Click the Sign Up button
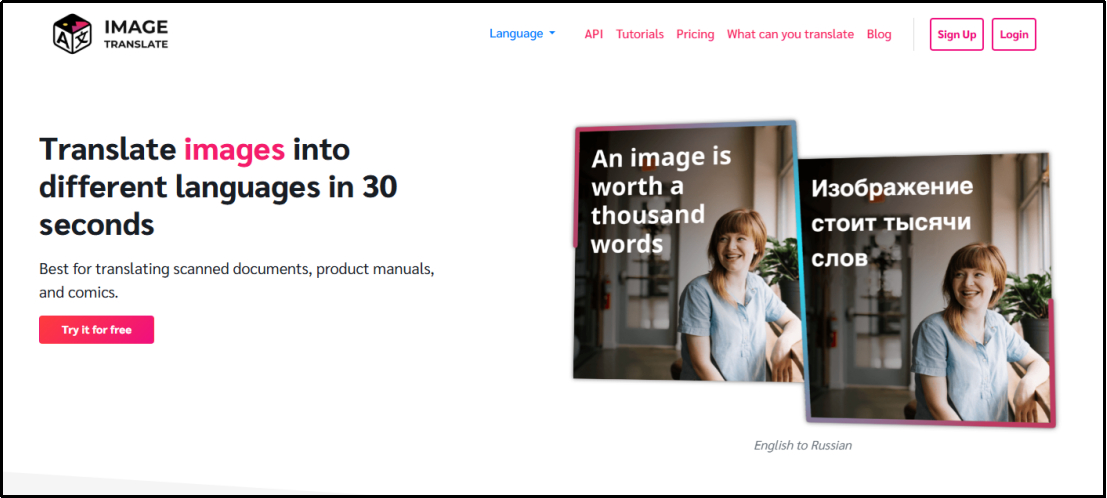This screenshot has height=498, width=1107. point(956,34)
